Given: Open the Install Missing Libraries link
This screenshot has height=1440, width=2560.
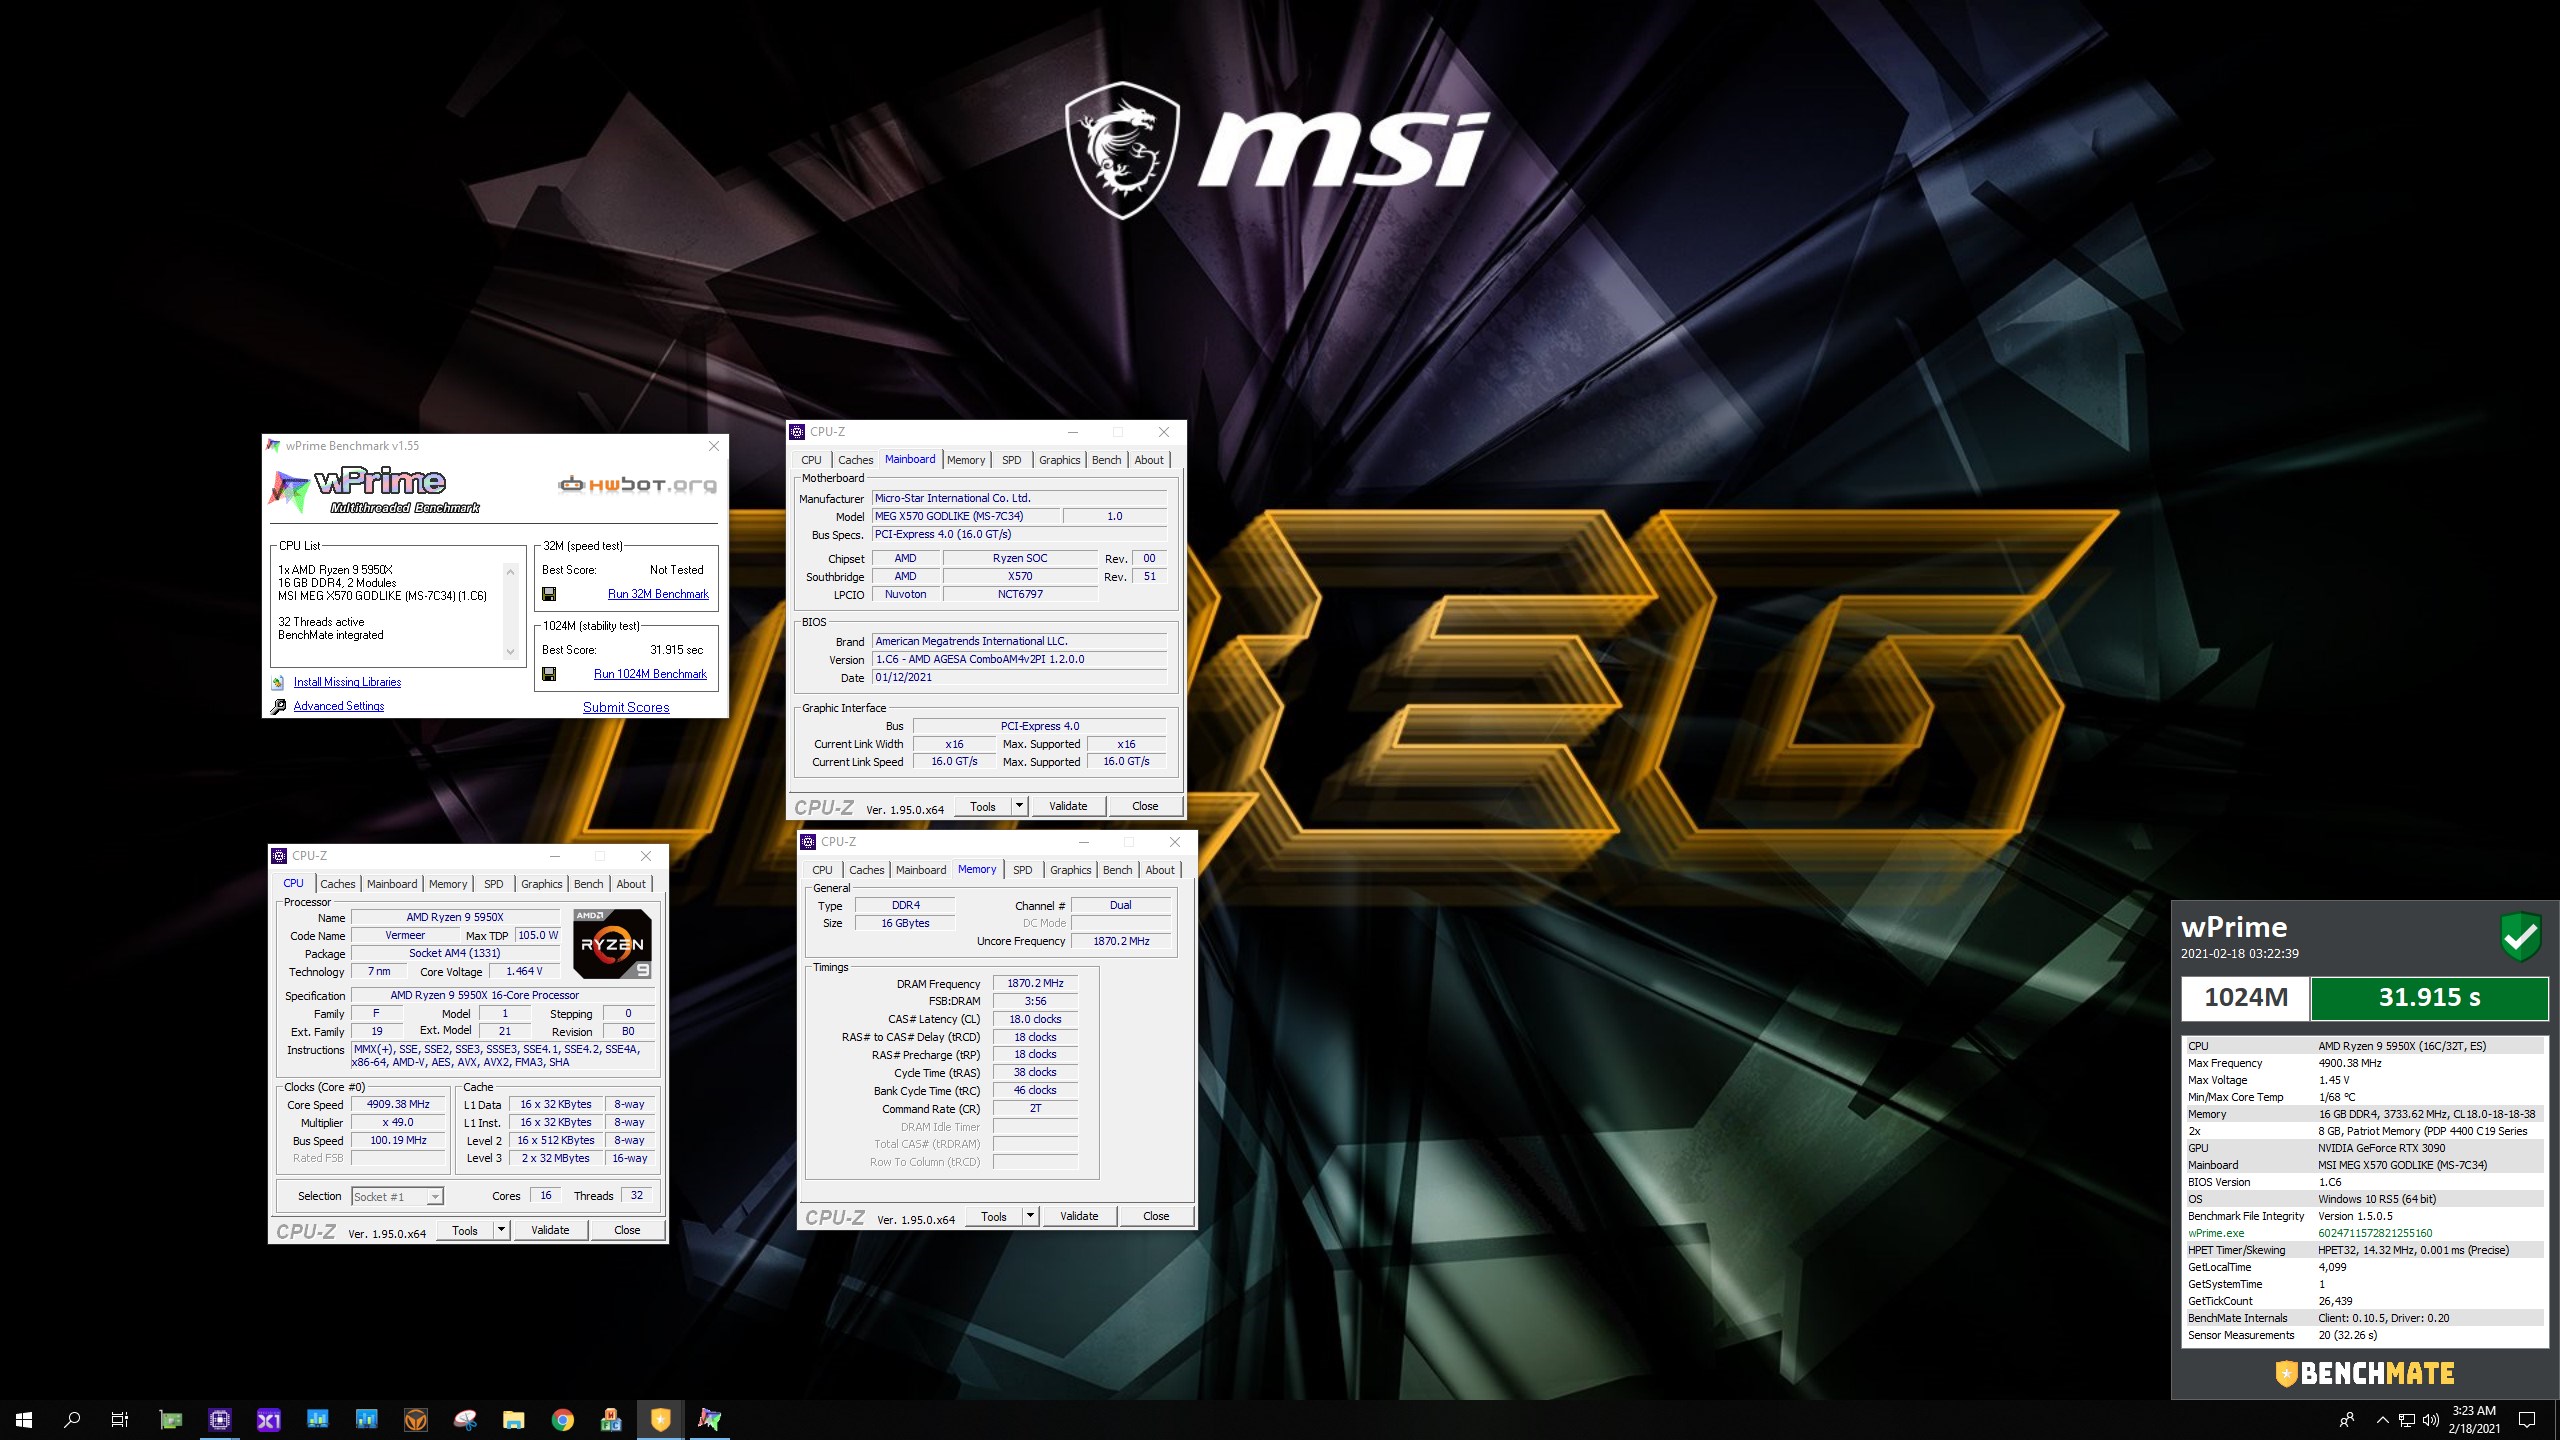Looking at the screenshot, I should pyautogui.click(x=347, y=682).
